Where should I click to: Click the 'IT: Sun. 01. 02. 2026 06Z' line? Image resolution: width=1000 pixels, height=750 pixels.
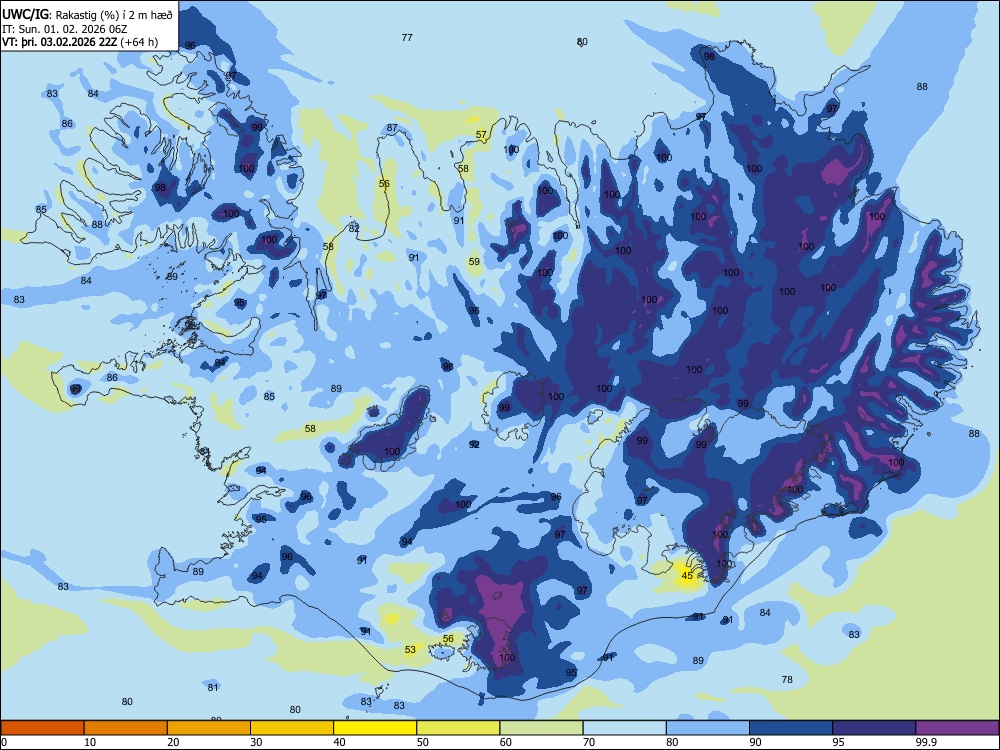[x=64, y=29]
